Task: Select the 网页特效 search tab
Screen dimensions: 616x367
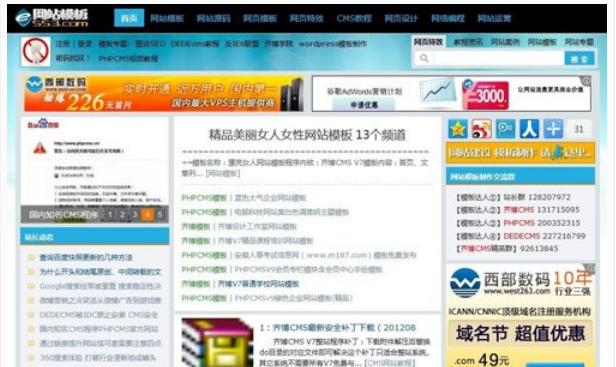Action: coord(428,42)
